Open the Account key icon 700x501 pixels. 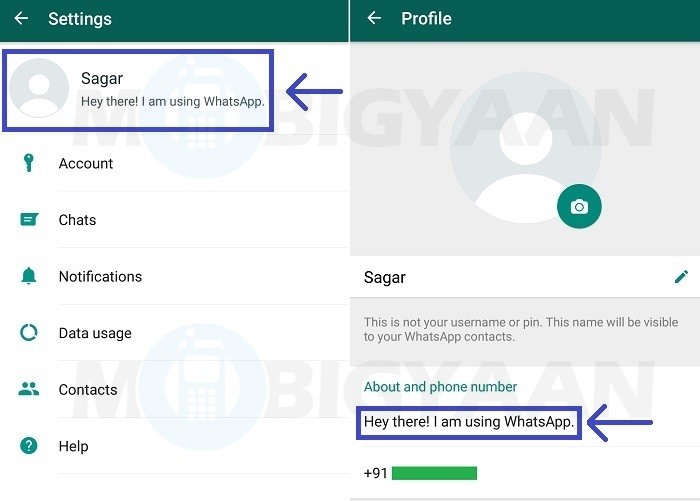click(x=29, y=163)
